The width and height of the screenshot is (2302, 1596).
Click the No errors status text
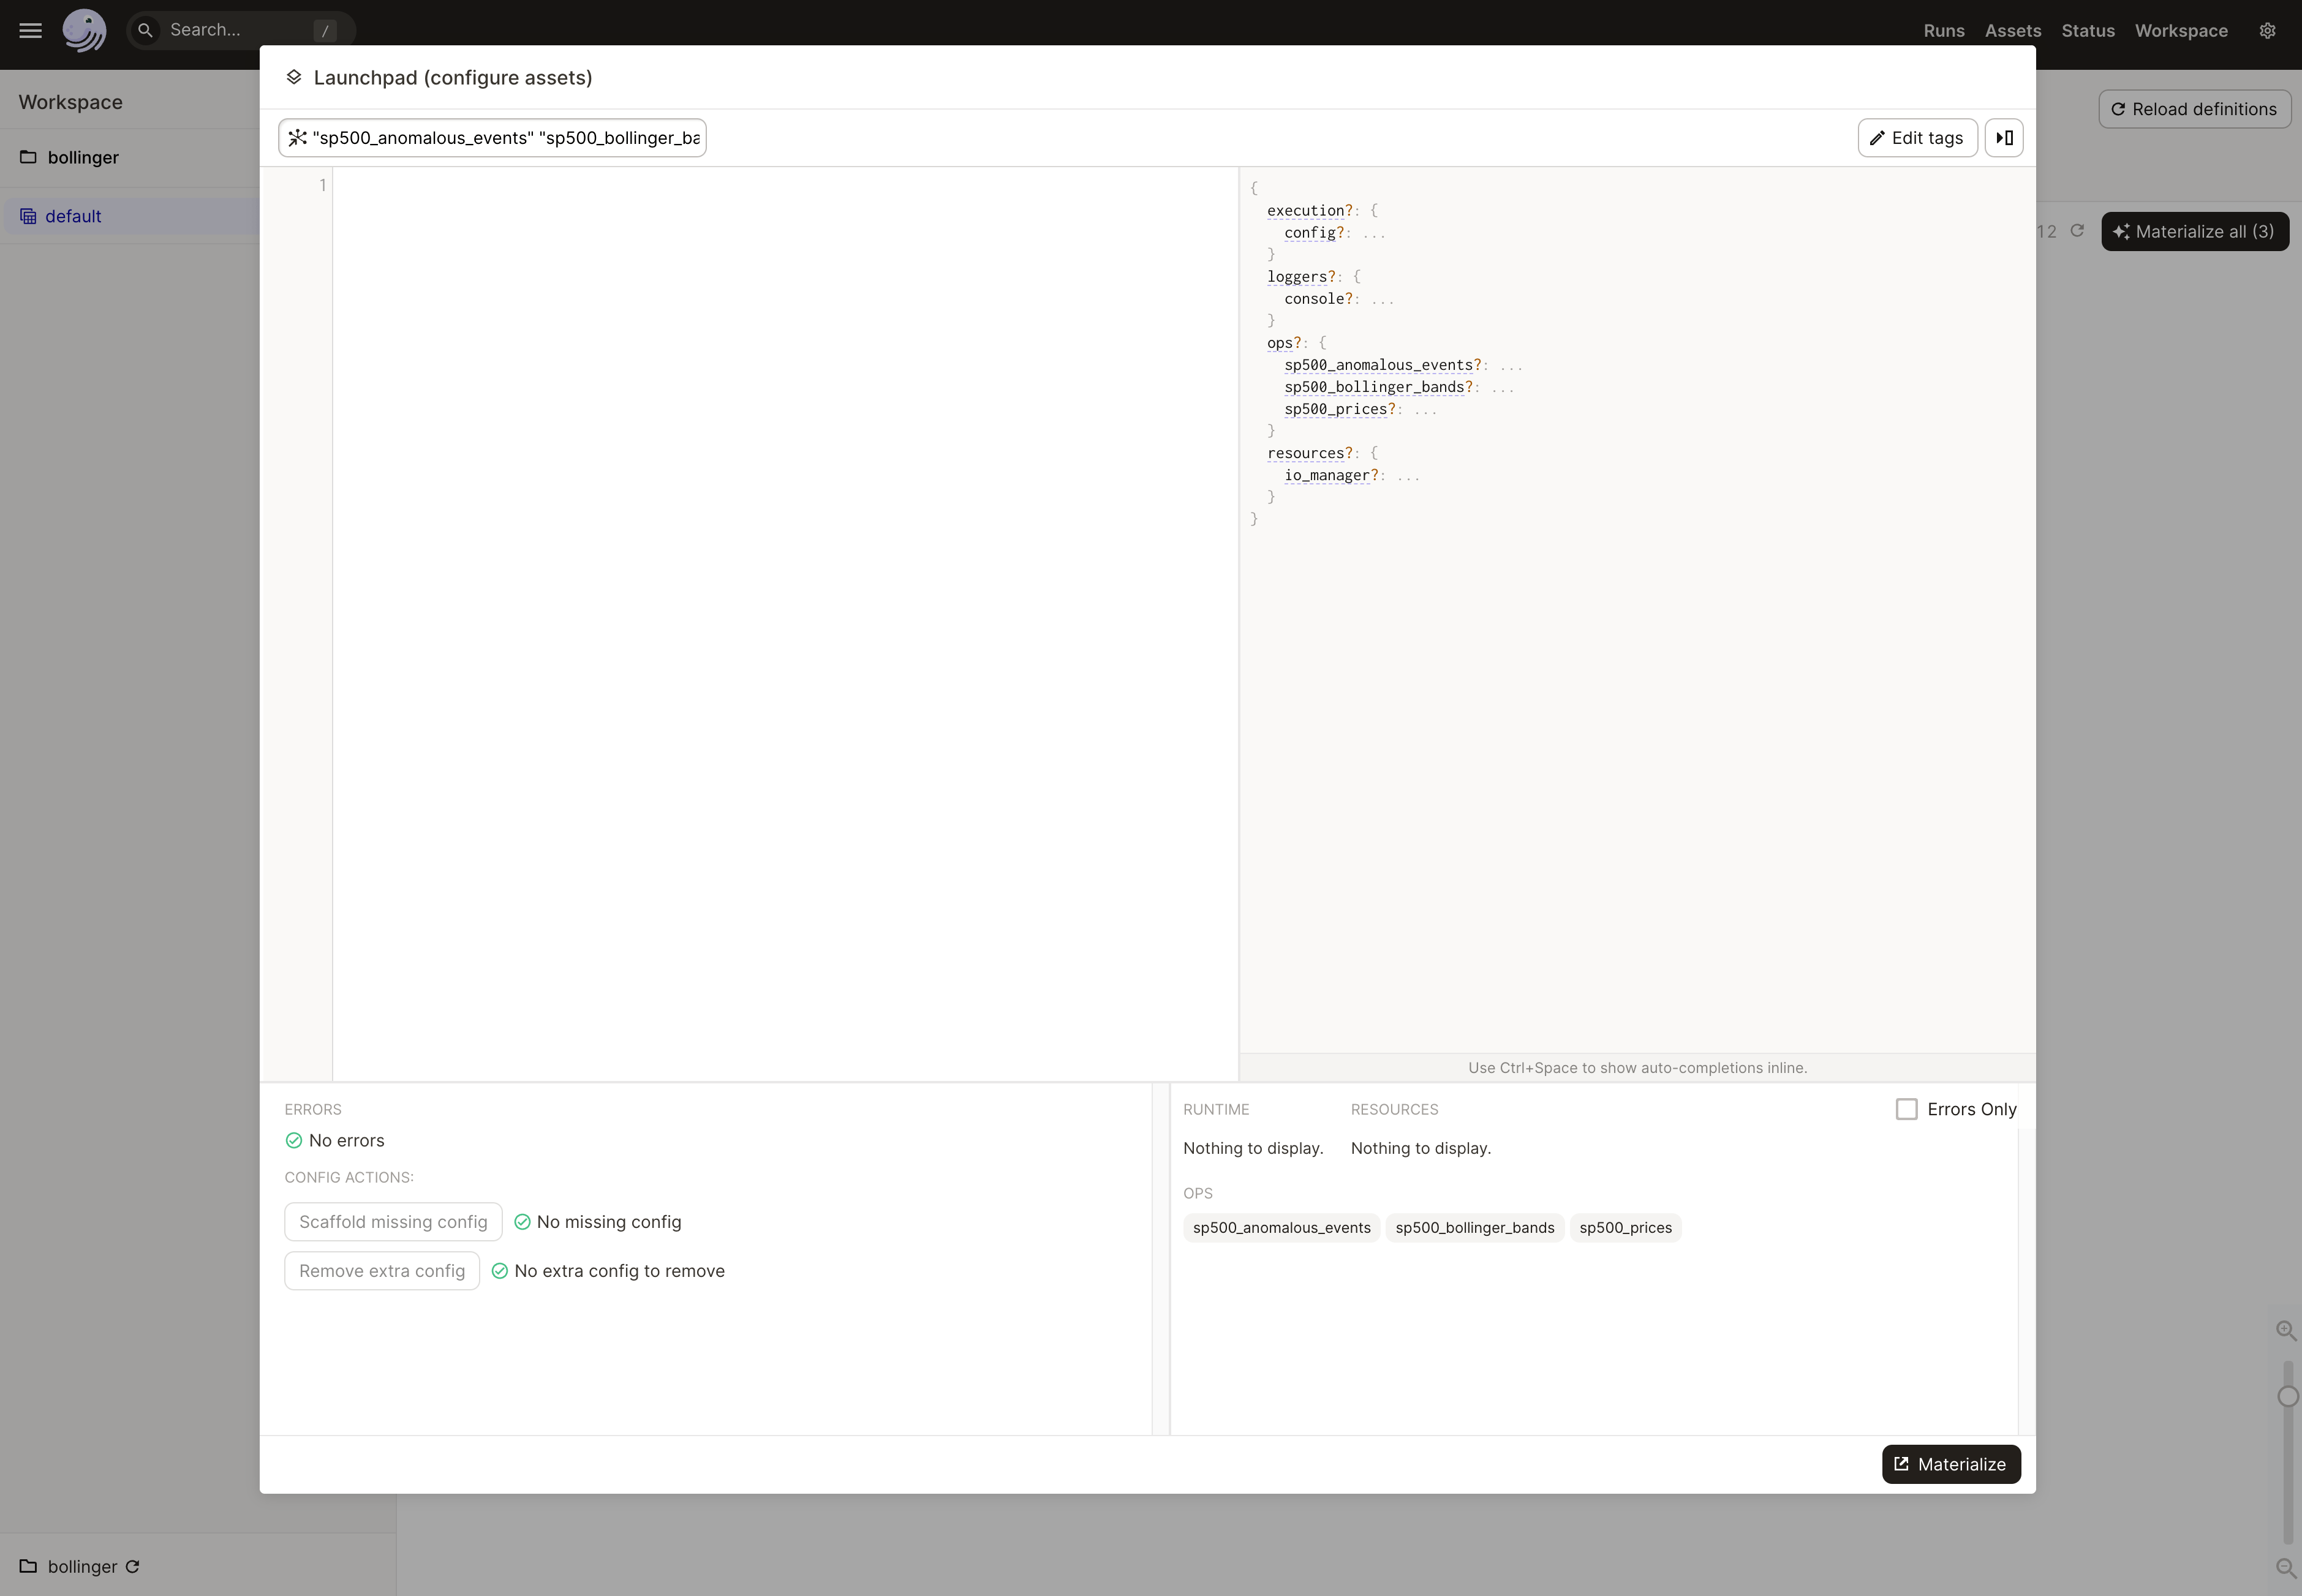coord(346,1140)
